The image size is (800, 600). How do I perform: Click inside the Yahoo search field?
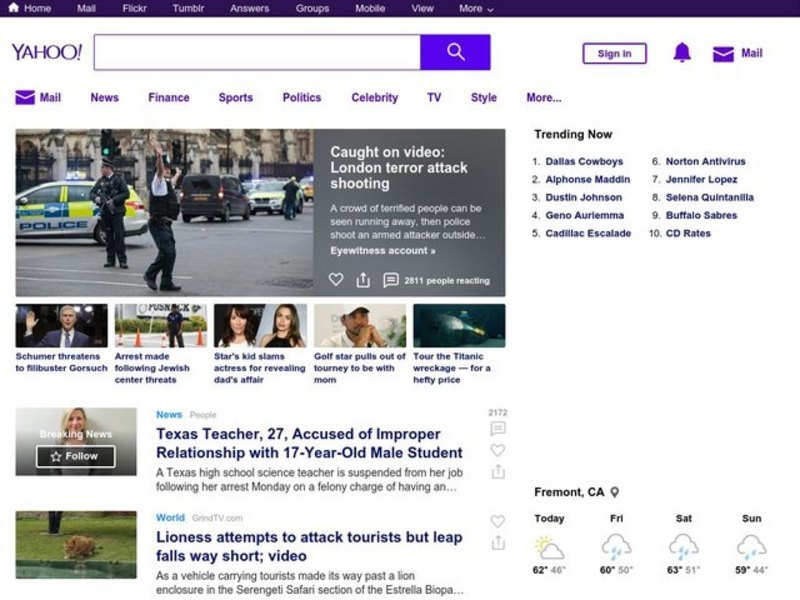[x=257, y=52]
